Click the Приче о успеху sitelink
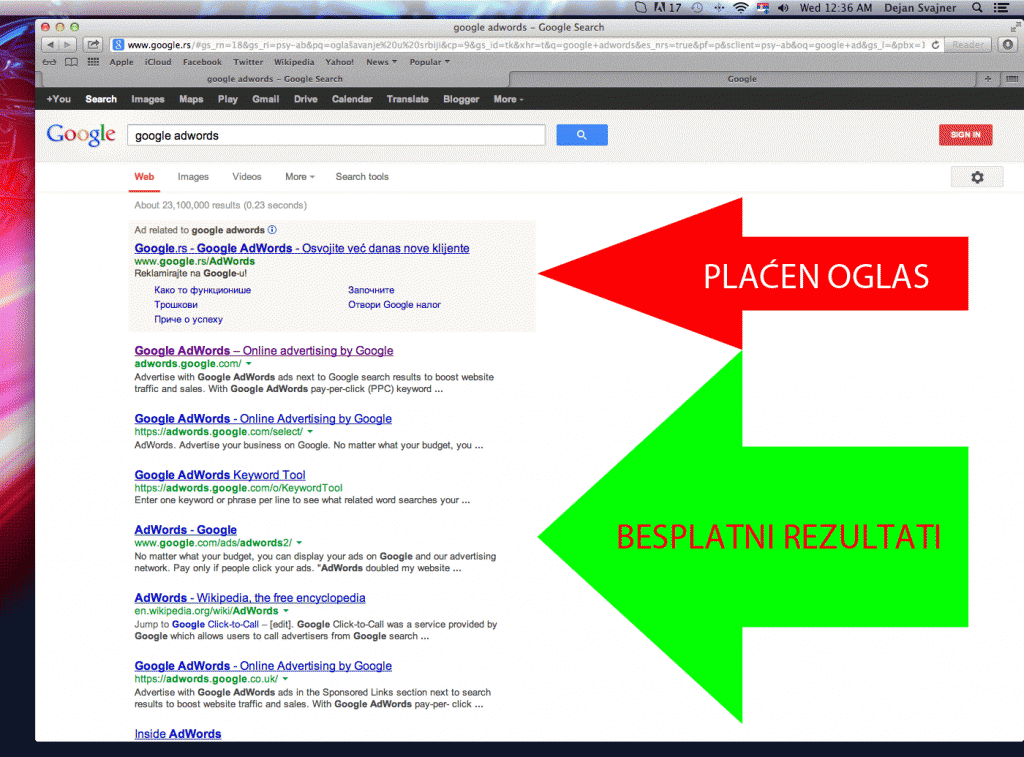 pos(189,319)
